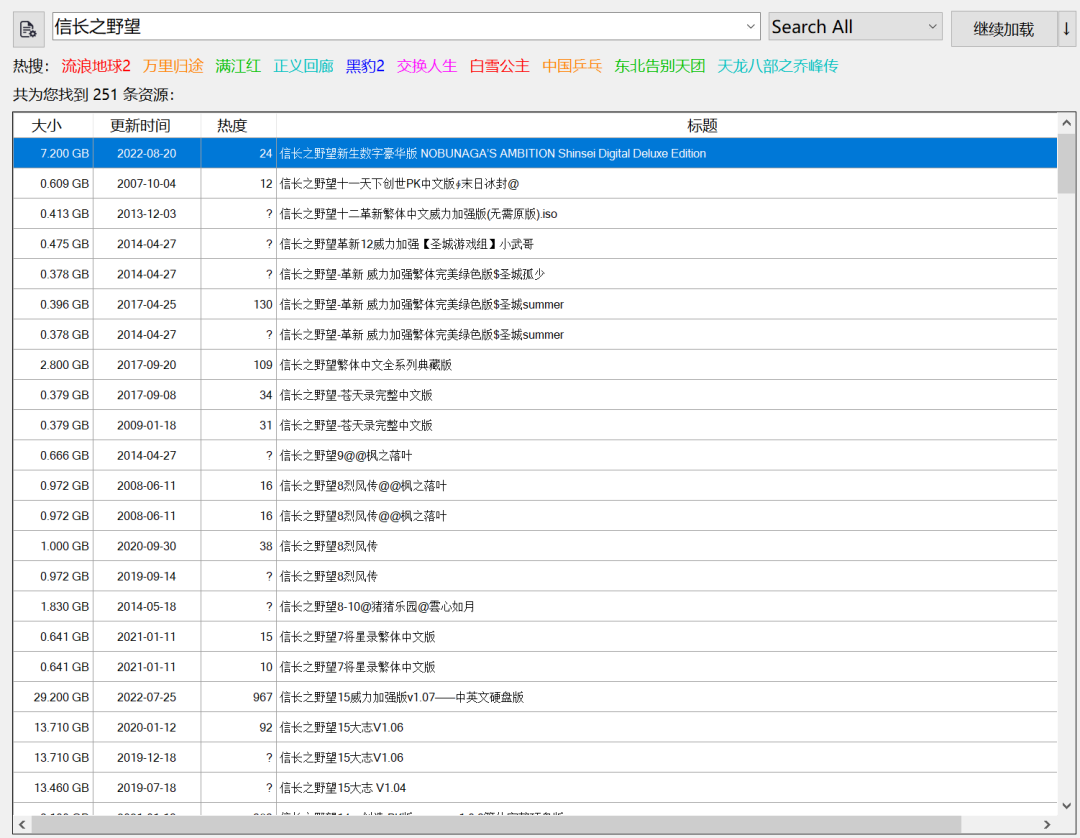
Task: Click the horizontal scrollbar thumb
Action: coord(496,824)
